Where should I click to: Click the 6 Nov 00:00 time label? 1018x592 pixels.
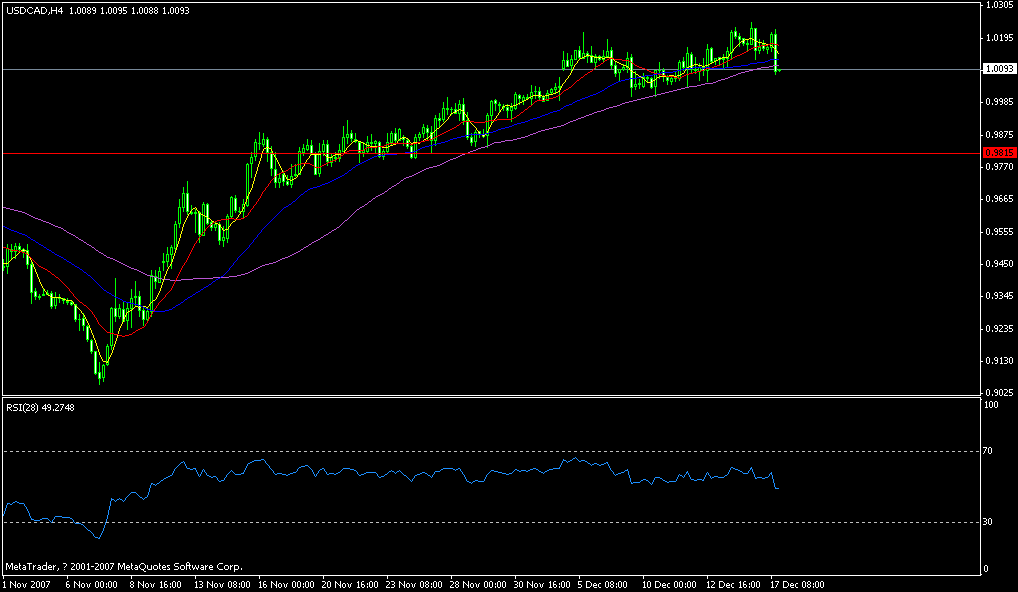[92, 584]
